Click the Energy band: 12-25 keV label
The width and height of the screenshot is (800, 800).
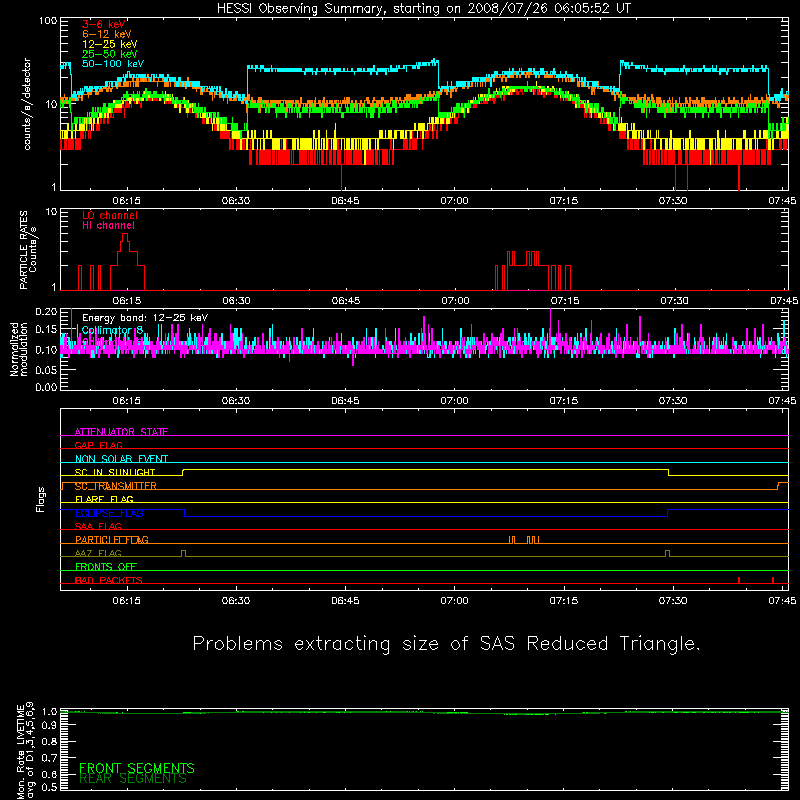pyautogui.click(x=145, y=318)
